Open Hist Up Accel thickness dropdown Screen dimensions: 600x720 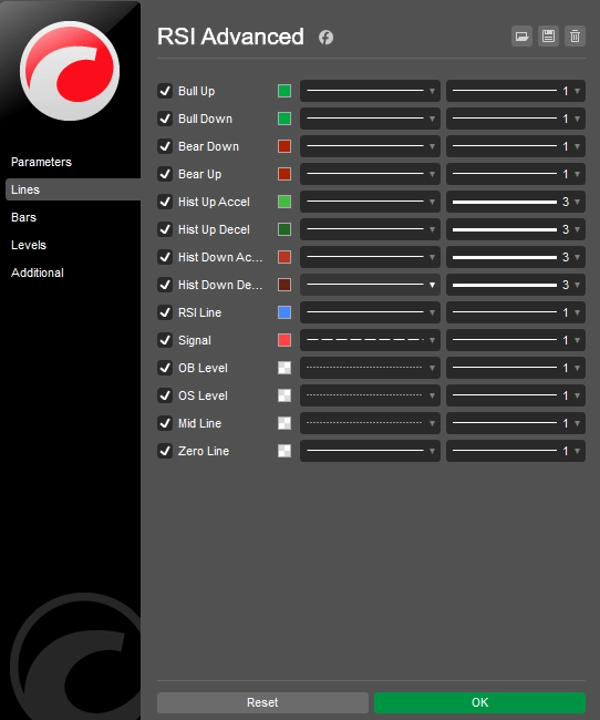516,202
